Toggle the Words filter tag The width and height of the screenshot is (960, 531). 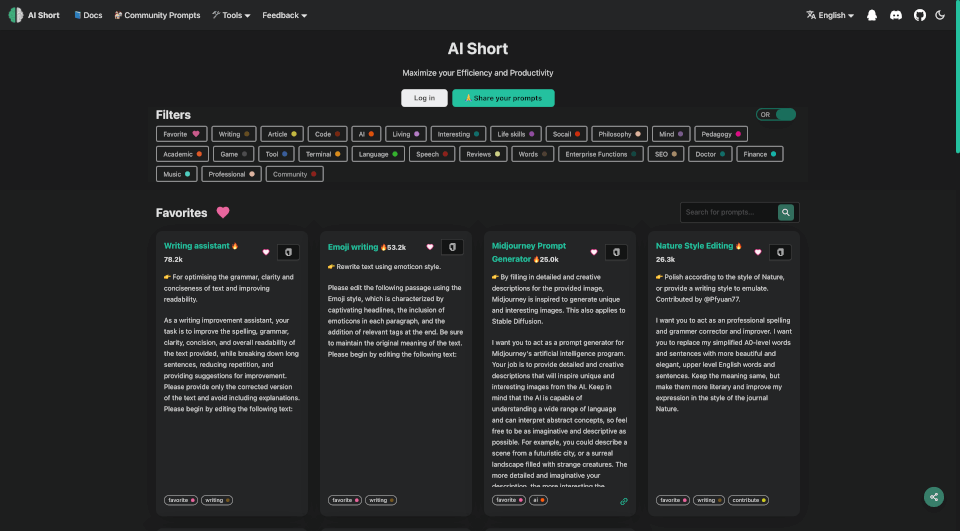(x=533, y=154)
